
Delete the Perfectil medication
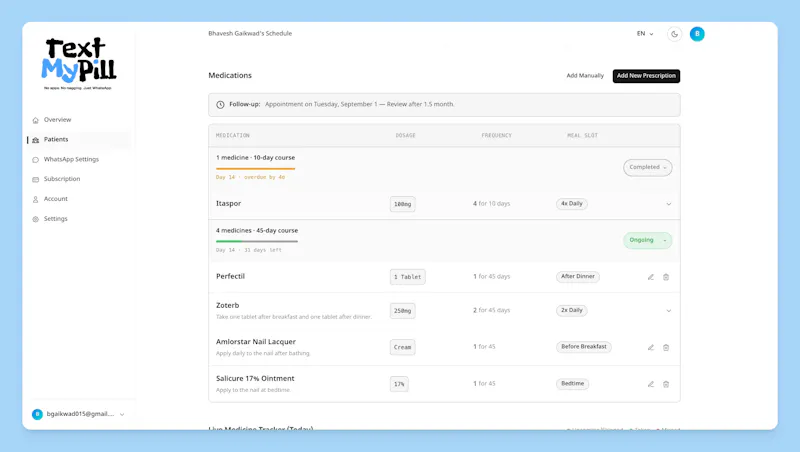[666, 277]
